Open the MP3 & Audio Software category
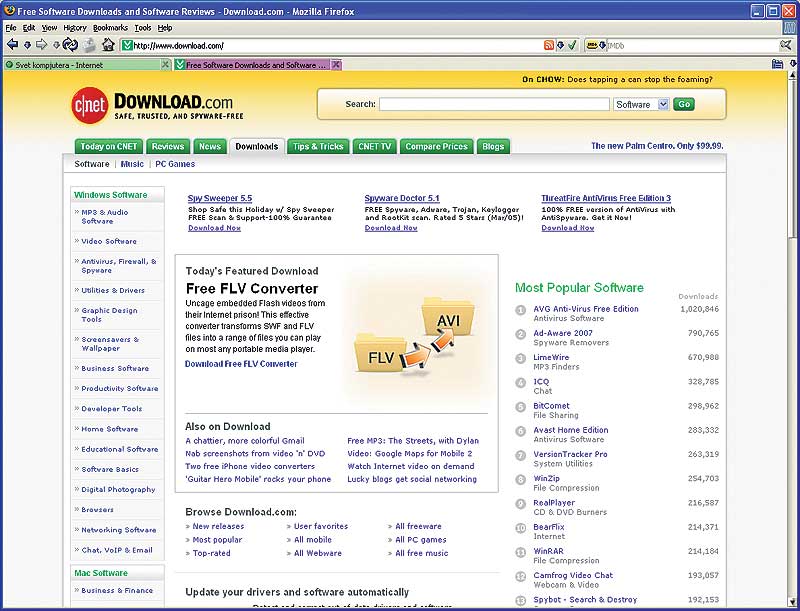800x611 pixels. (x=105, y=216)
